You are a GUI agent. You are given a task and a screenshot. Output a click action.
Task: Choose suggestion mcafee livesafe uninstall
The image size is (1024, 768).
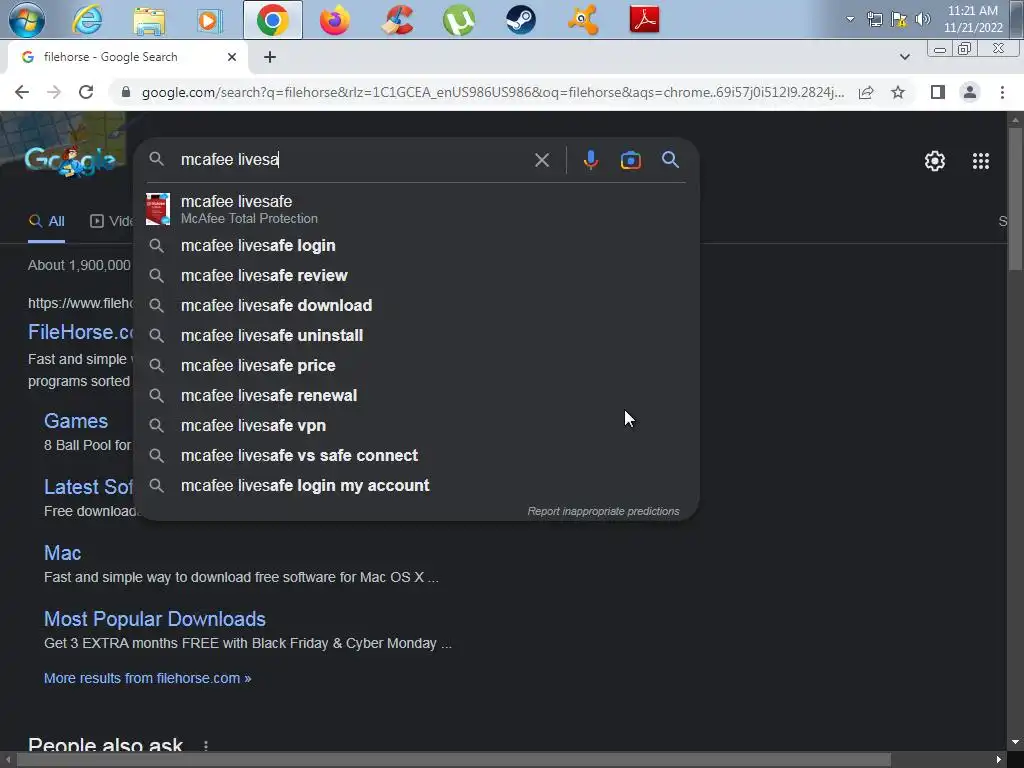pyautogui.click(x=416, y=336)
